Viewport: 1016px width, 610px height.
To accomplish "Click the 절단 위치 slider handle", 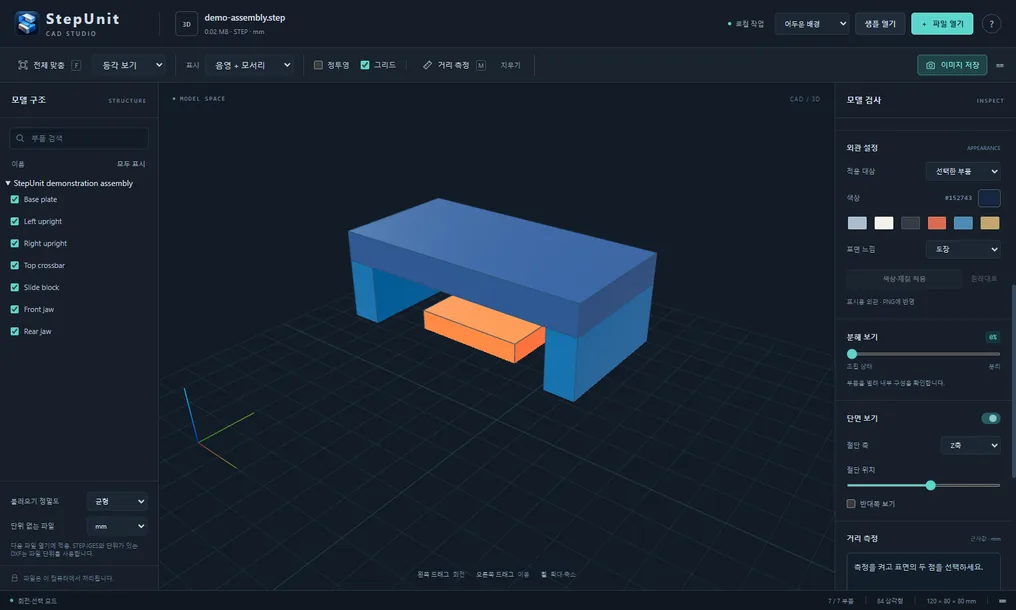I will pos(930,486).
